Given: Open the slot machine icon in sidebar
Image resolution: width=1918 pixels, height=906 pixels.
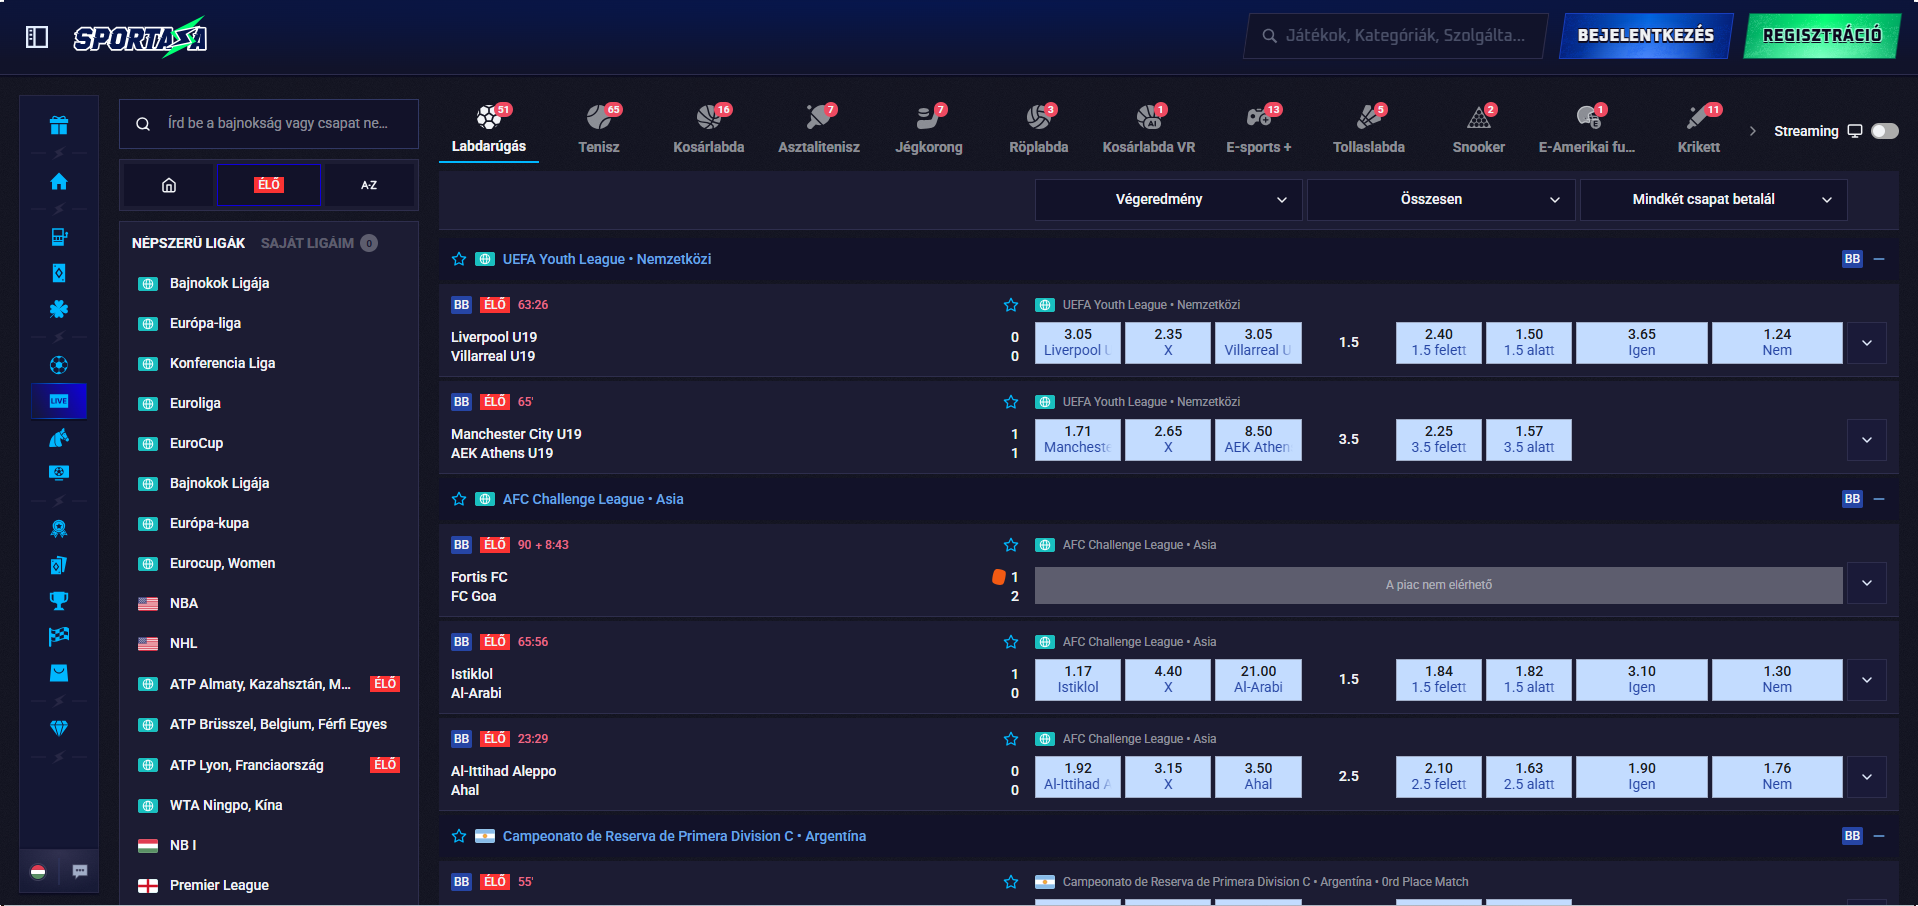Looking at the screenshot, I should pos(59,237).
